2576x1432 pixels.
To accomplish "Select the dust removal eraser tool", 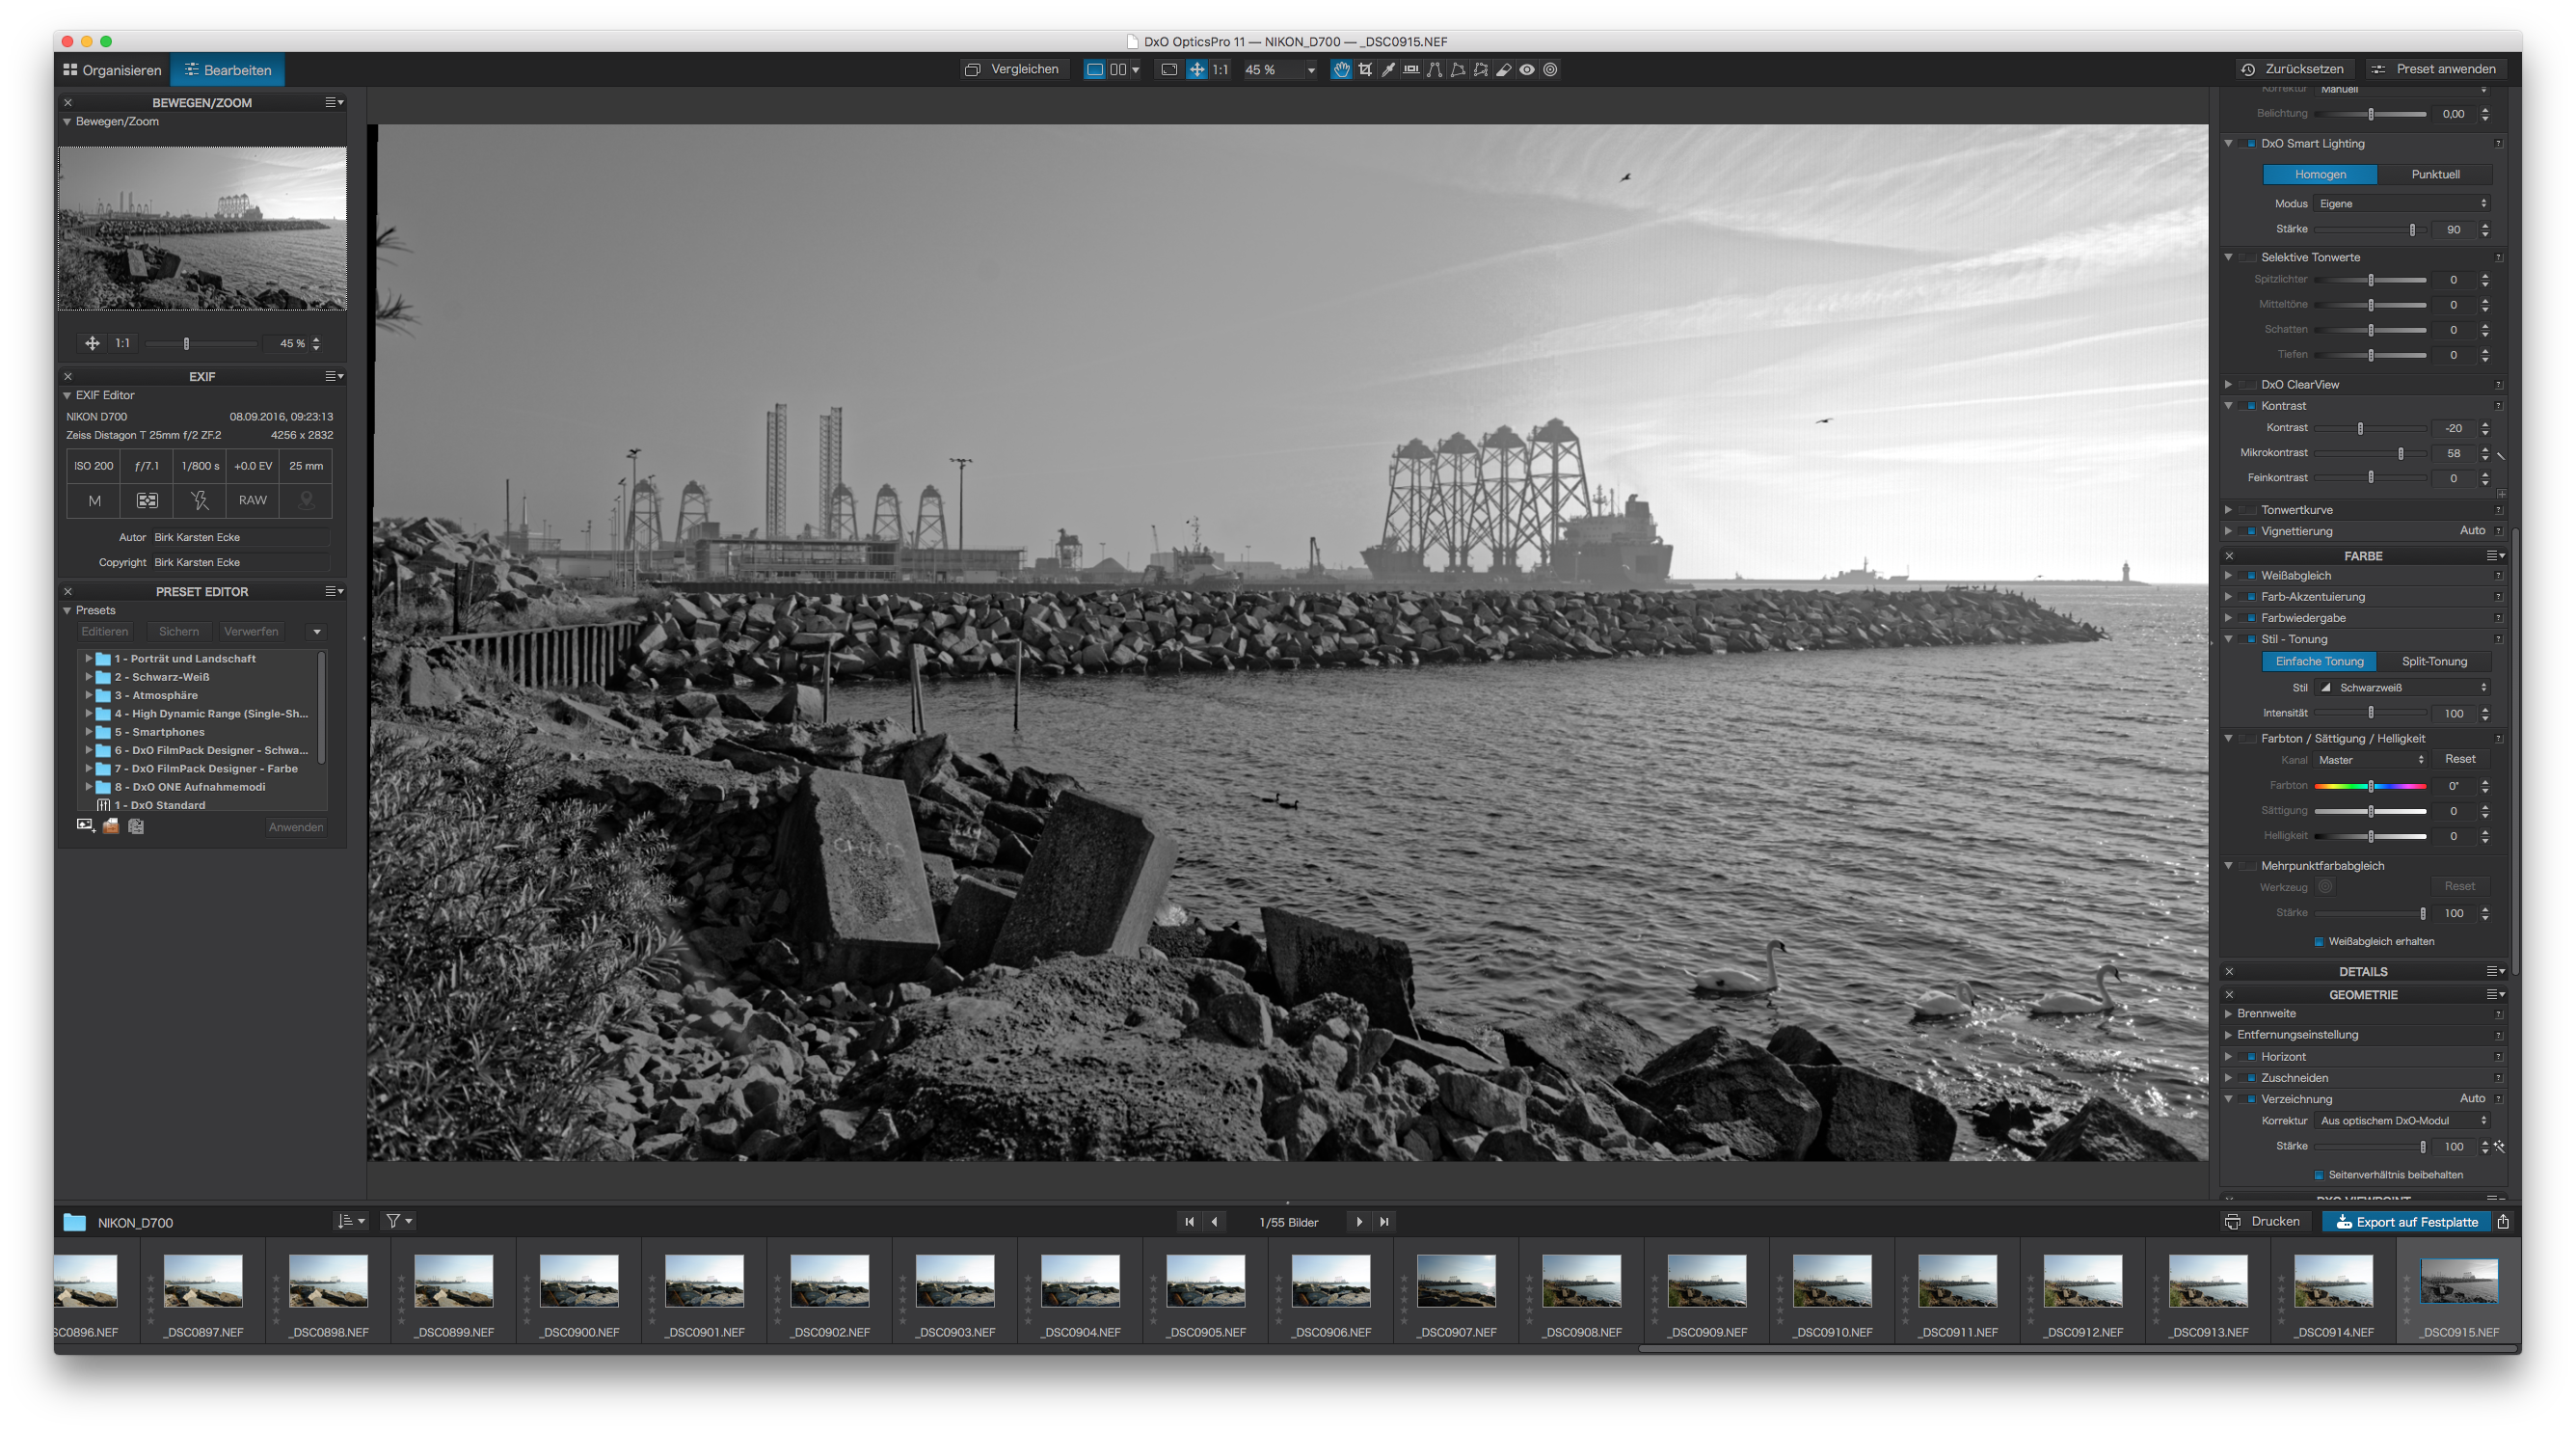I will [x=1503, y=70].
